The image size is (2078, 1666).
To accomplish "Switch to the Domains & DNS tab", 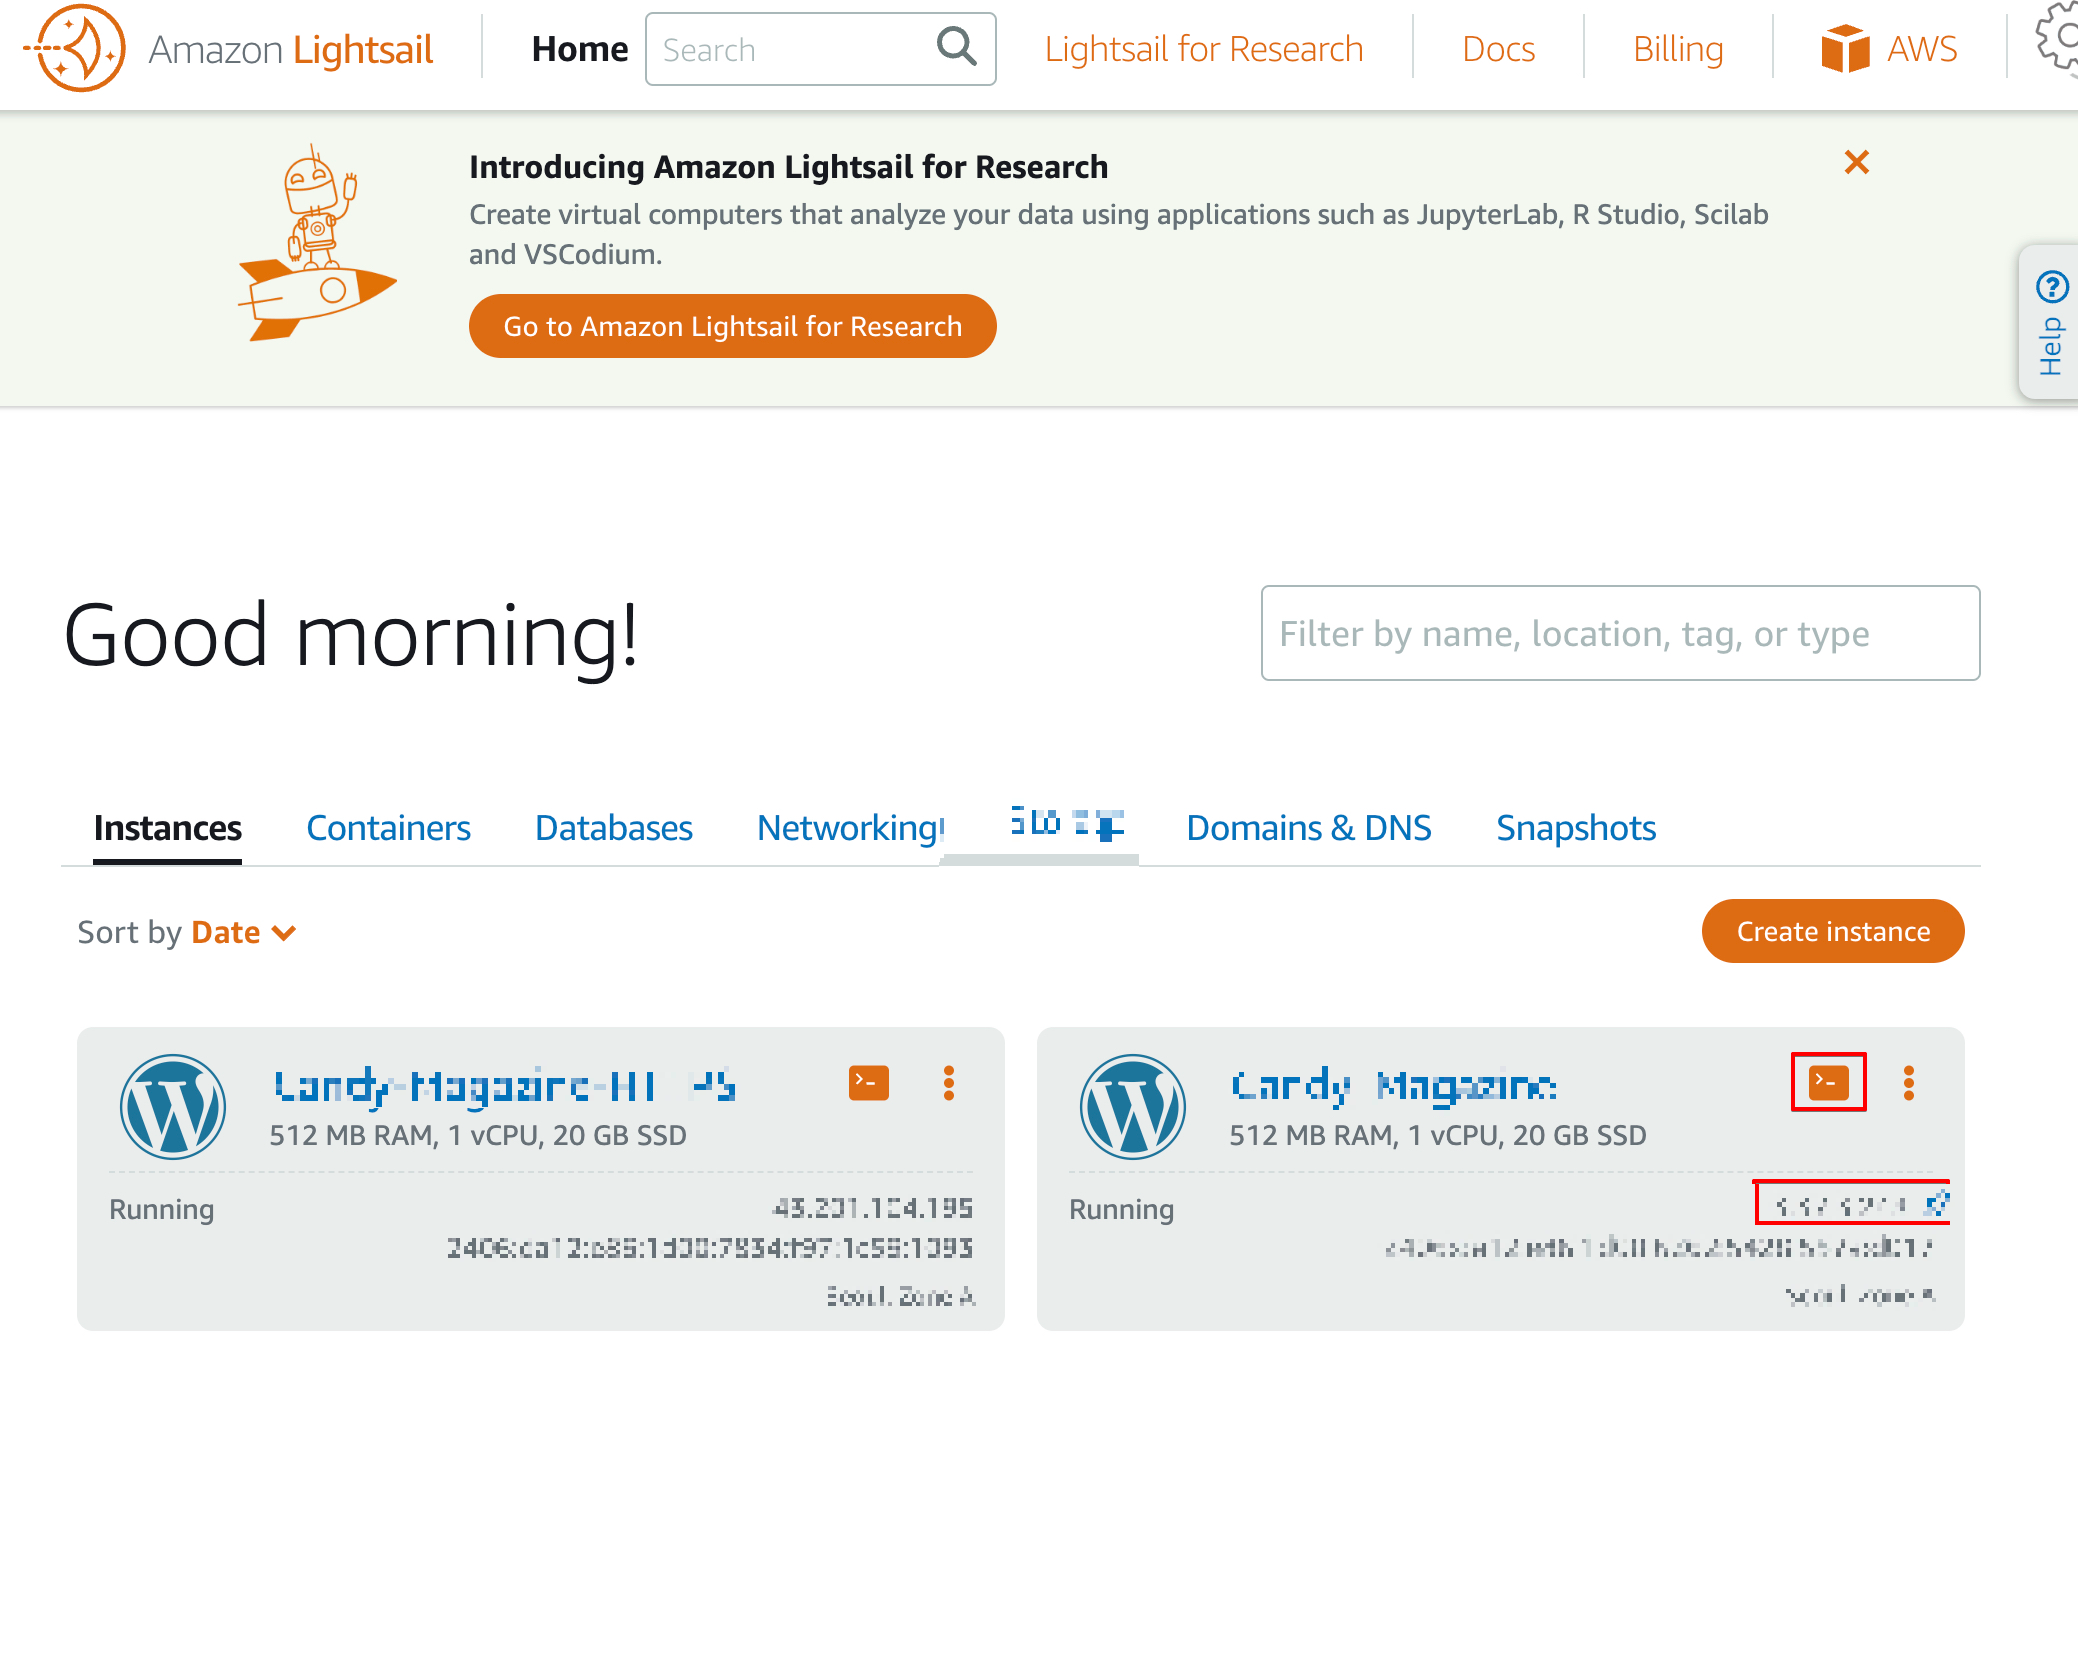I will pyautogui.click(x=1308, y=828).
